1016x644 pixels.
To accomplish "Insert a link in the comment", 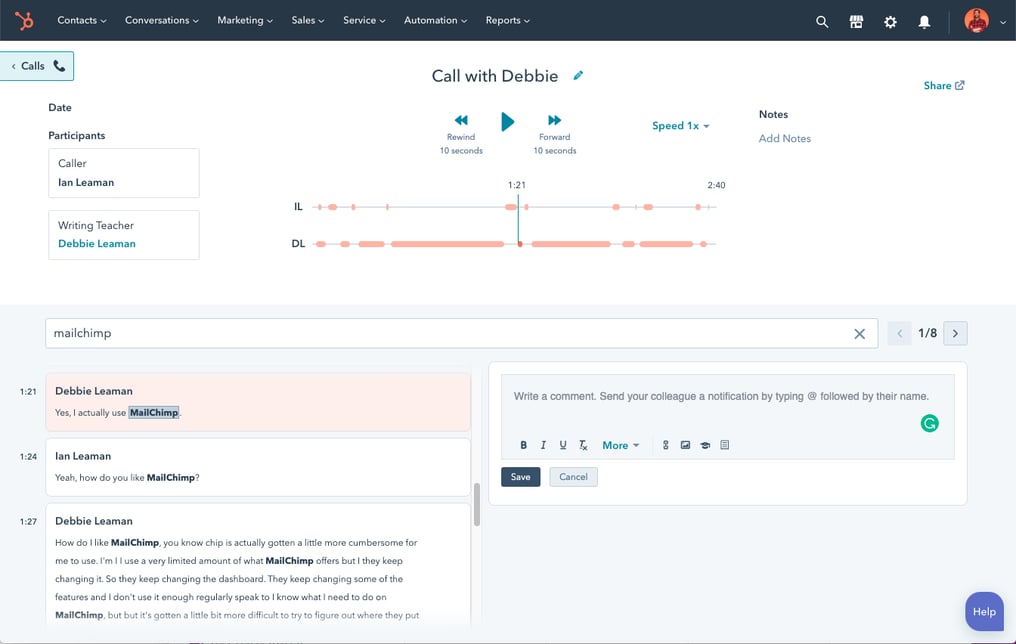I will click(665, 445).
